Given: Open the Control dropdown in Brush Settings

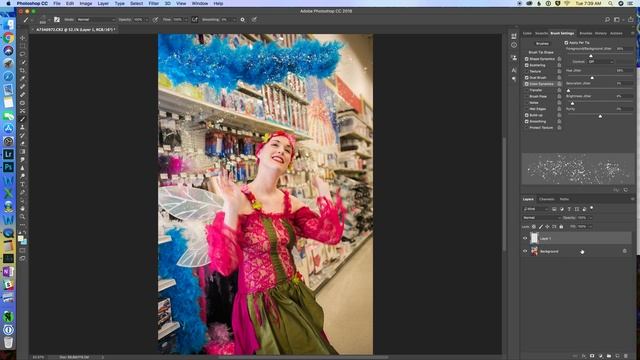Looking at the screenshot, I should click(x=600, y=62).
